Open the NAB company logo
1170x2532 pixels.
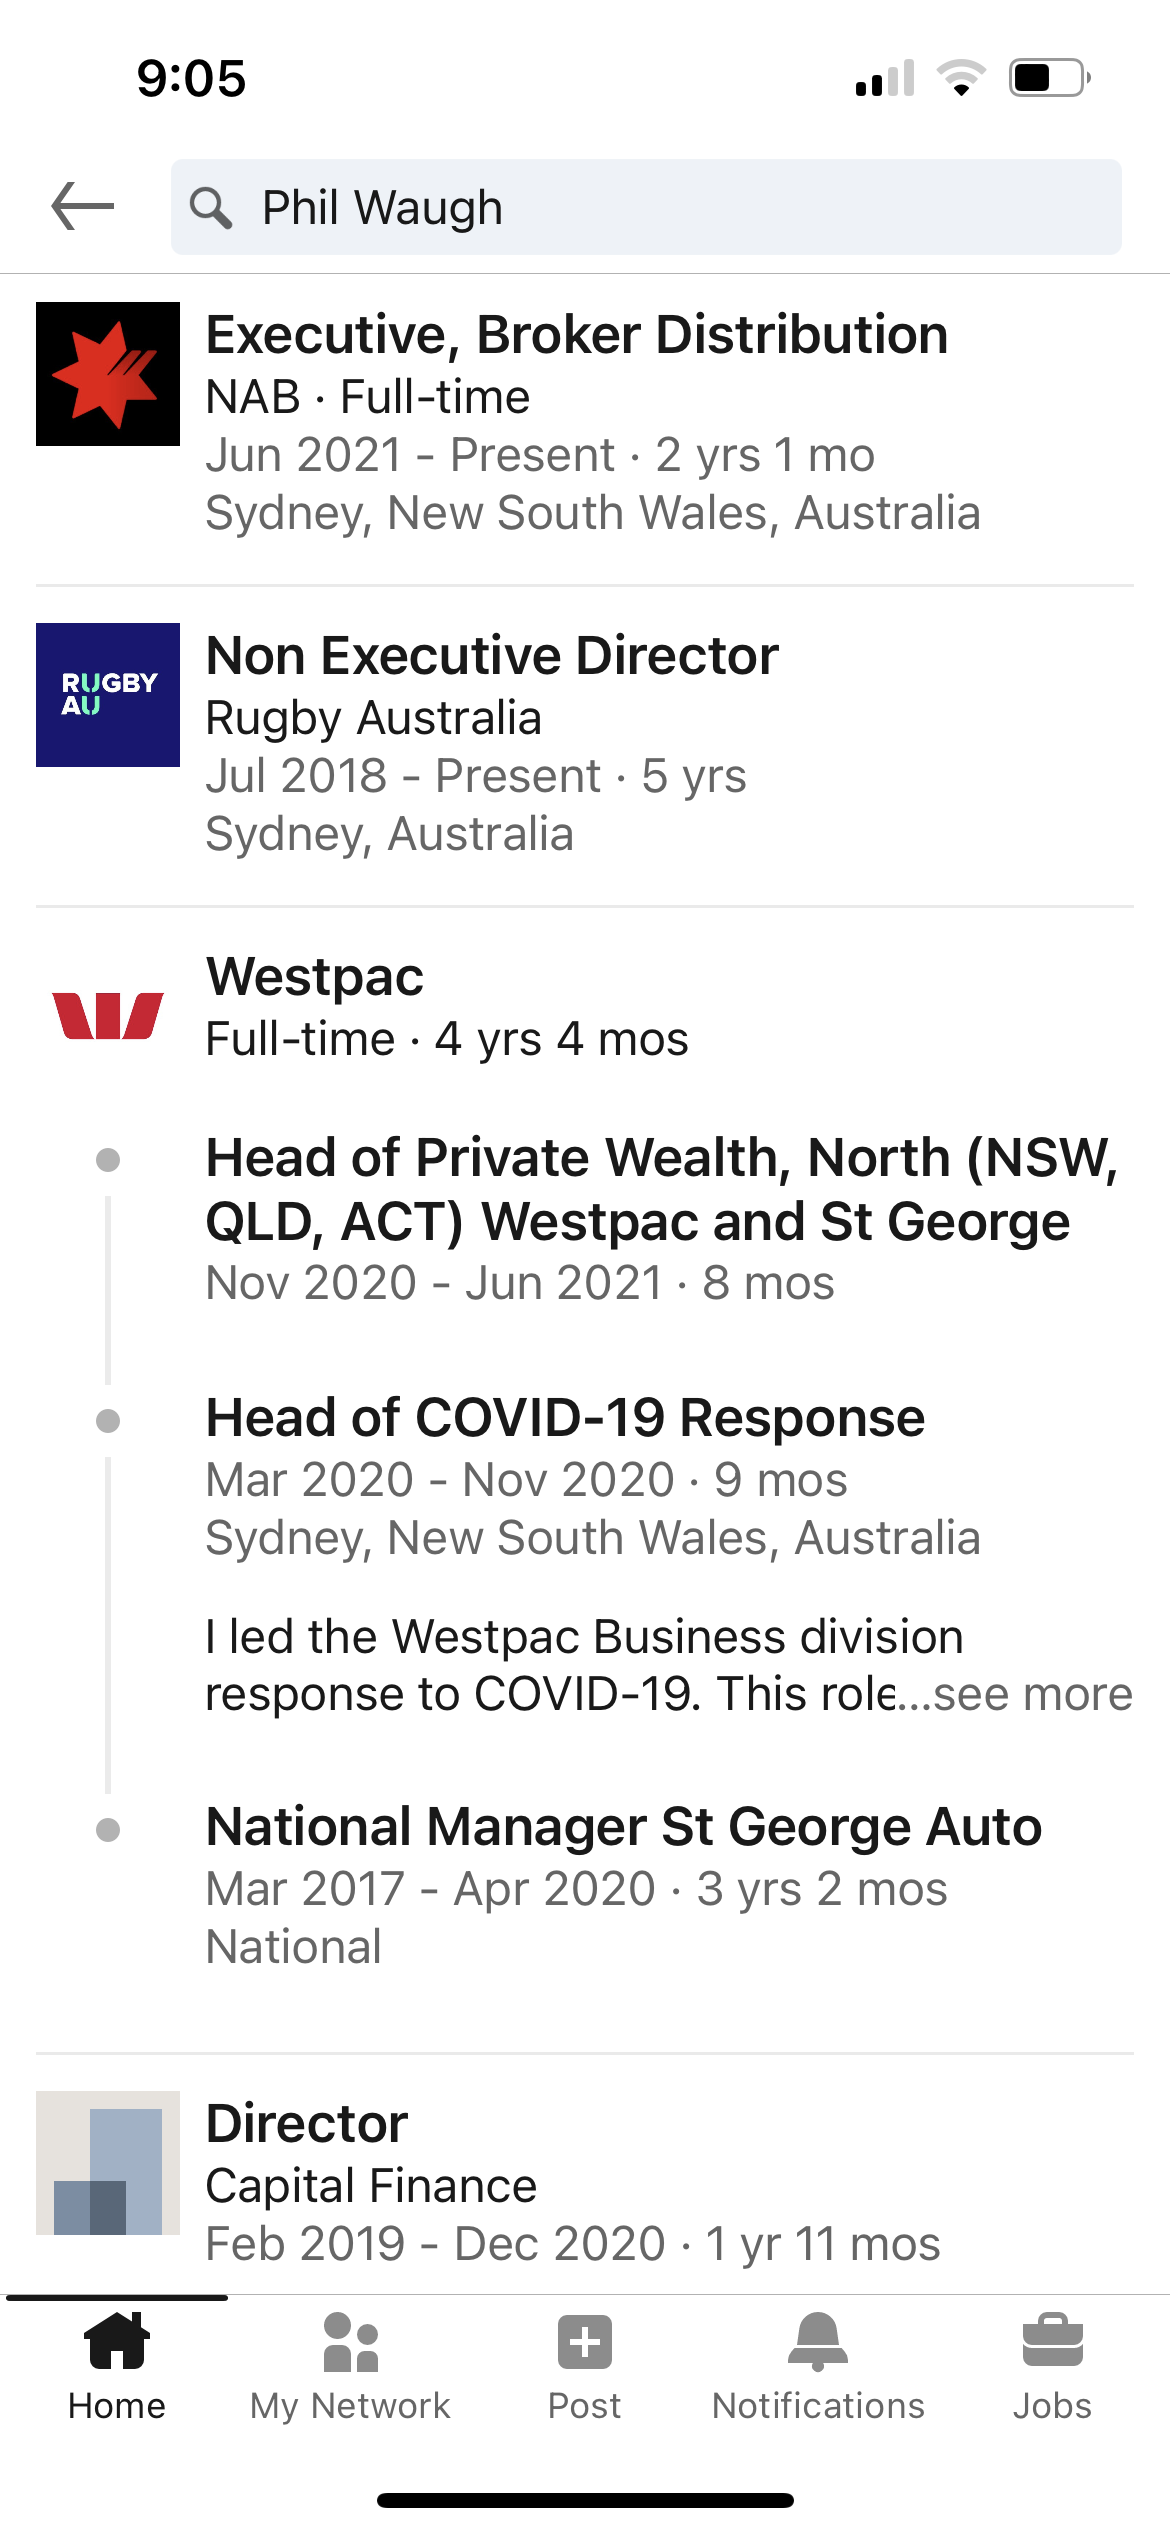(x=108, y=374)
